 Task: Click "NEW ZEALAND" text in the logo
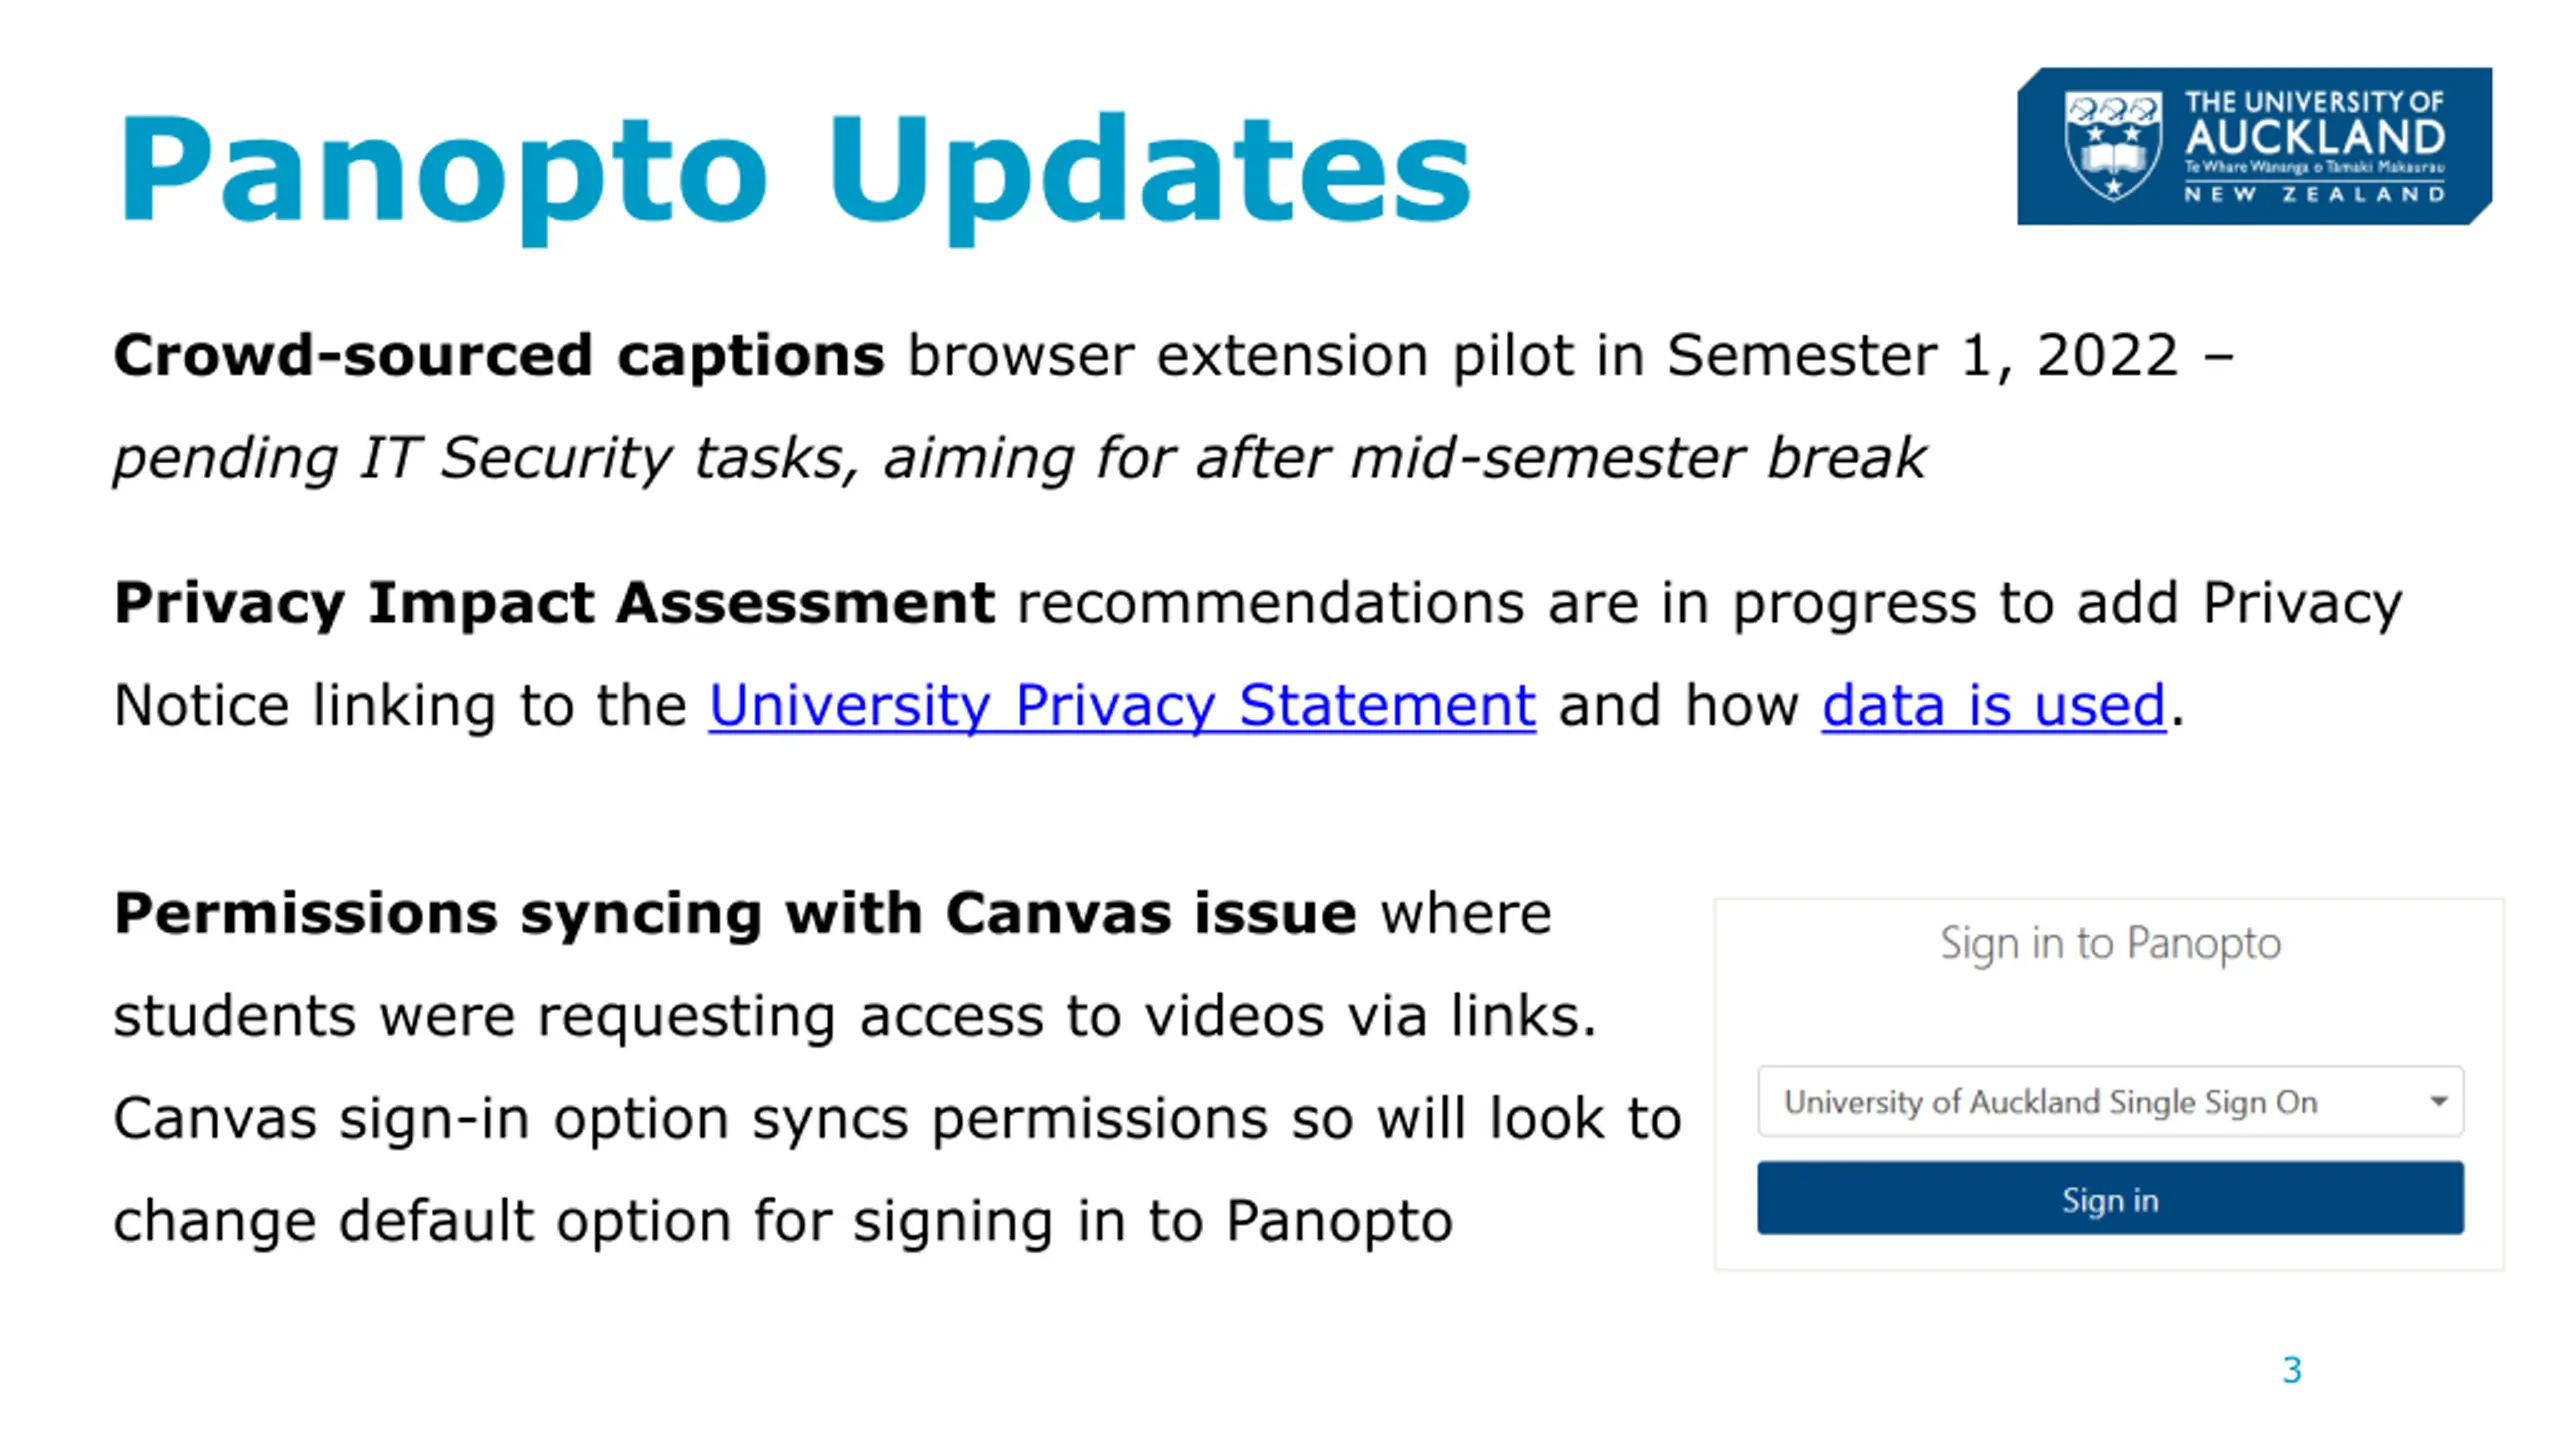click(x=2314, y=194)
